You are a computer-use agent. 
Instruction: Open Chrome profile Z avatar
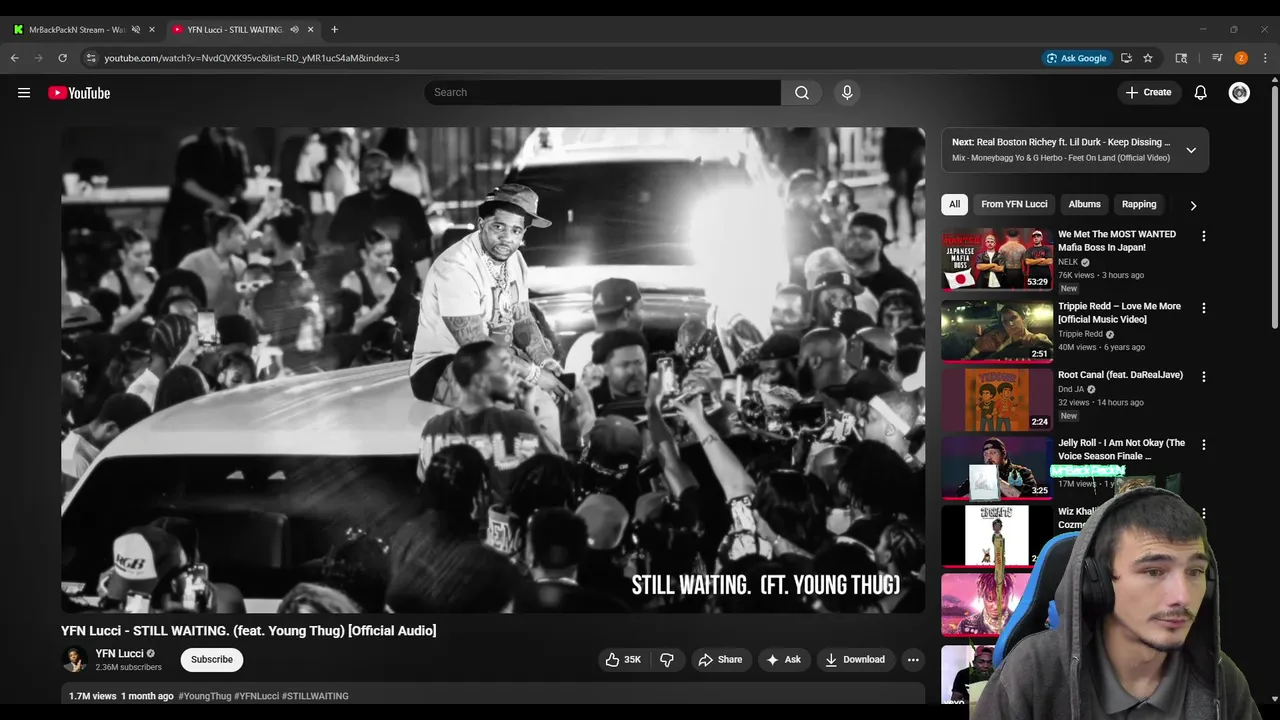click(x=1241, y=58)
